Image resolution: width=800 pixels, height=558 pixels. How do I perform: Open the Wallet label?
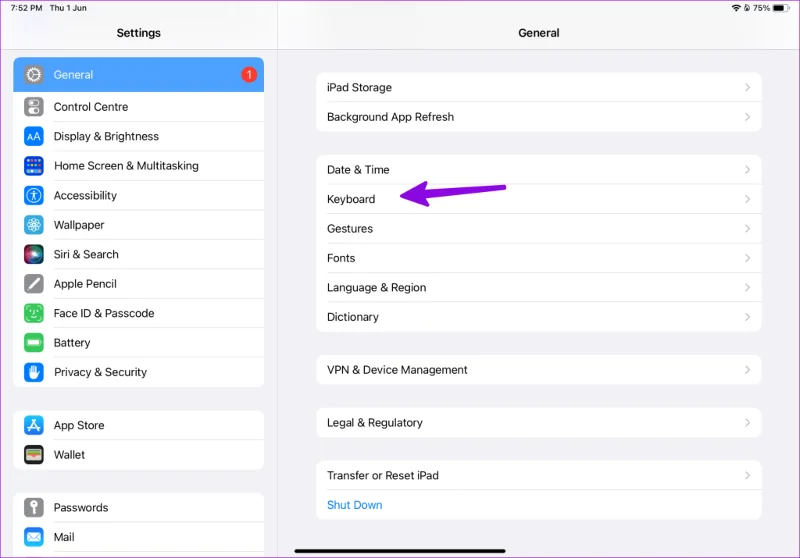click(69, 455)
